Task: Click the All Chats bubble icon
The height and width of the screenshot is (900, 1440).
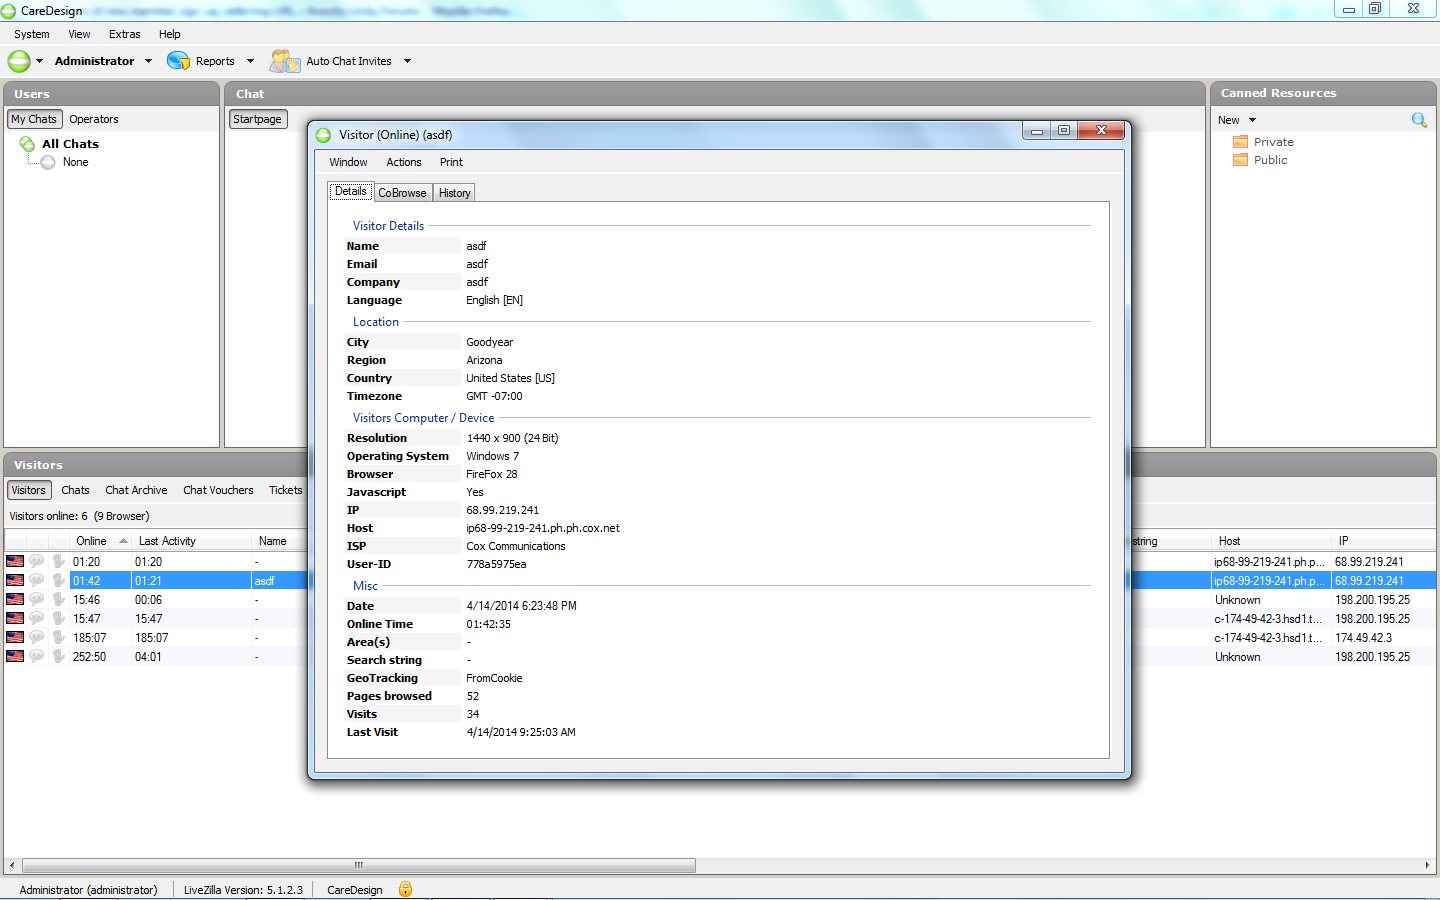Action: [x=27, y=144]
